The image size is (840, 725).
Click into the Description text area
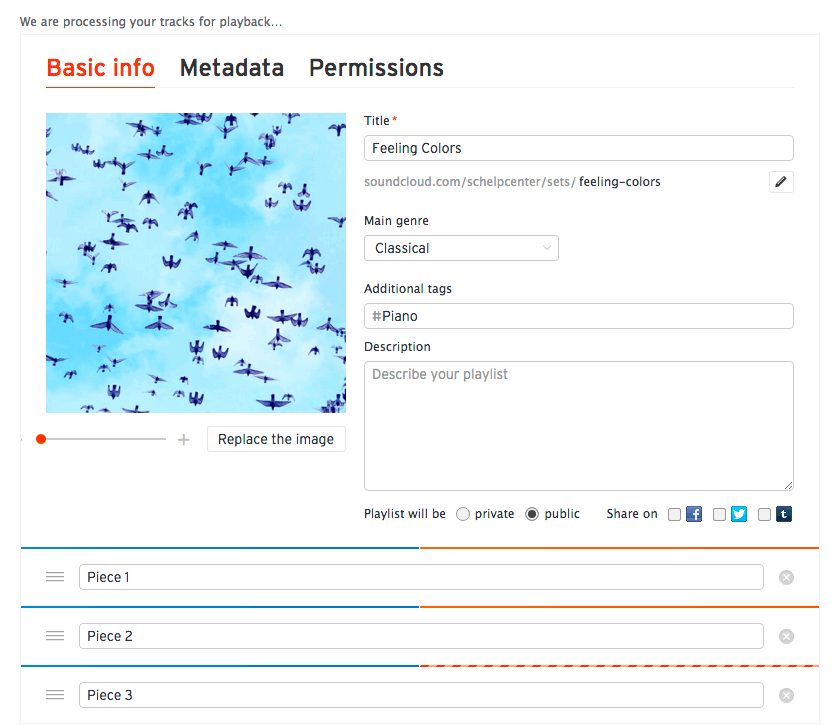[x=579, y=426]
